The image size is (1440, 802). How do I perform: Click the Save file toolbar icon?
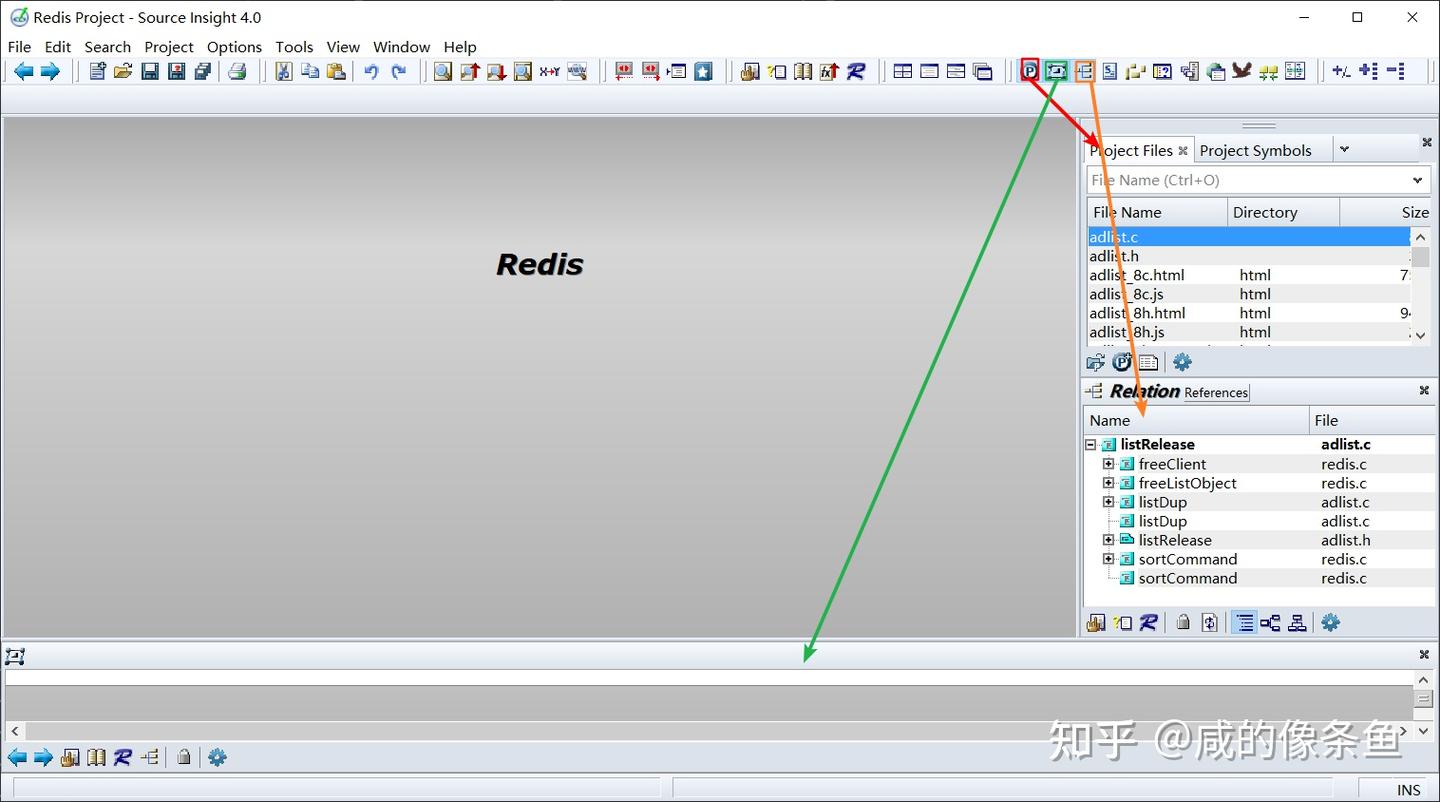click(150, 71)
